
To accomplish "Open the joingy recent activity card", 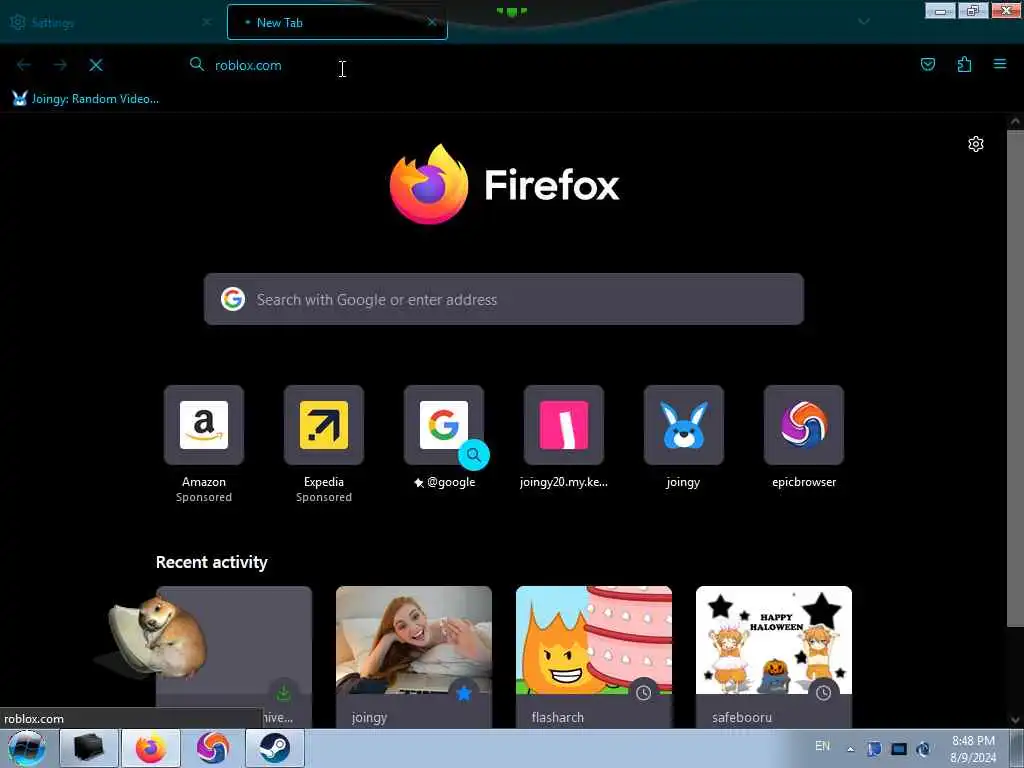I will point(414,657).
